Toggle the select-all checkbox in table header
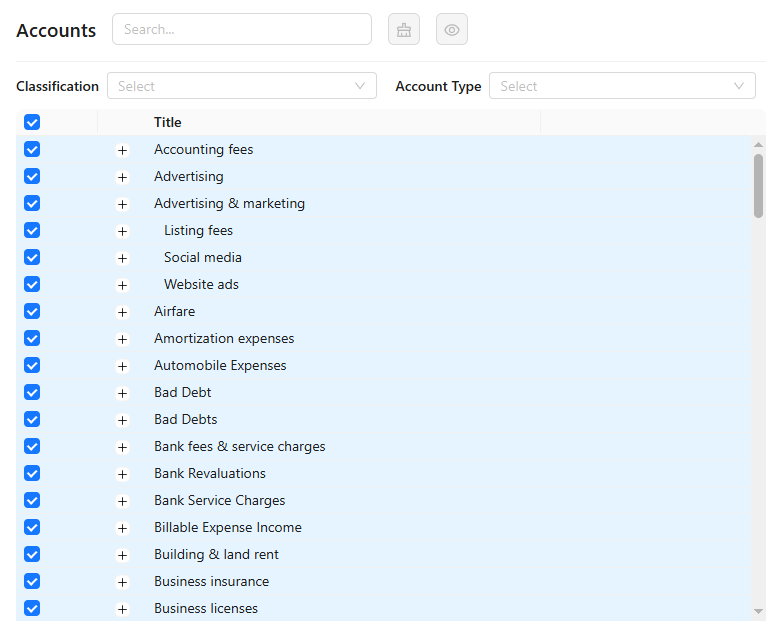781x636 pixels. [32, 122]
